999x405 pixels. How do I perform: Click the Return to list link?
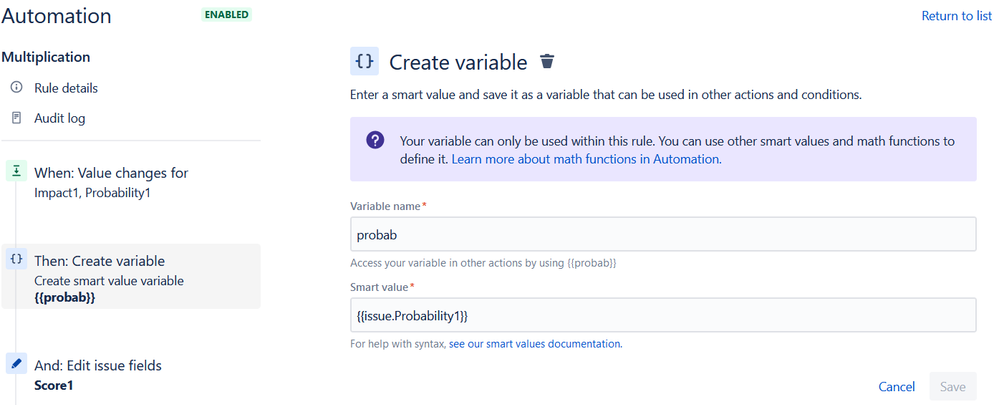point(956,16)
